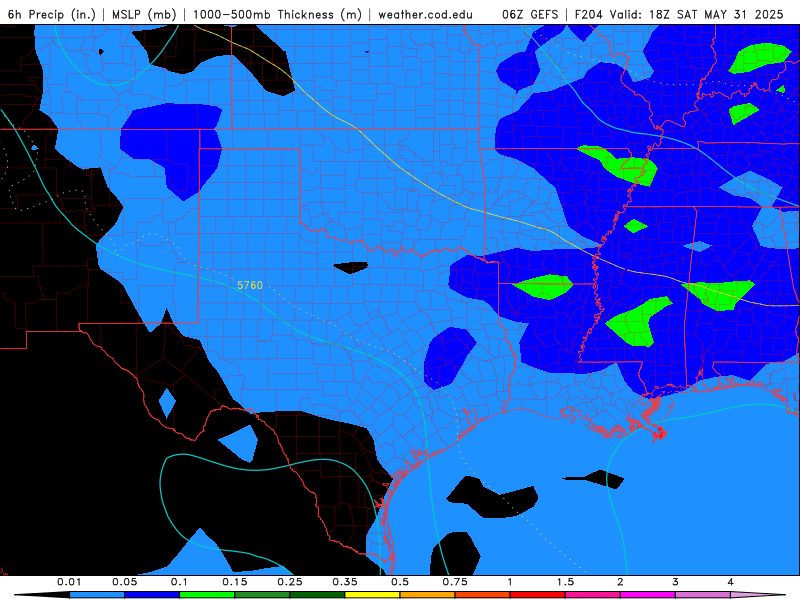Select the dark green 0.25–0.35 legend swatch
800x600 pixels.
coord(317,595)
